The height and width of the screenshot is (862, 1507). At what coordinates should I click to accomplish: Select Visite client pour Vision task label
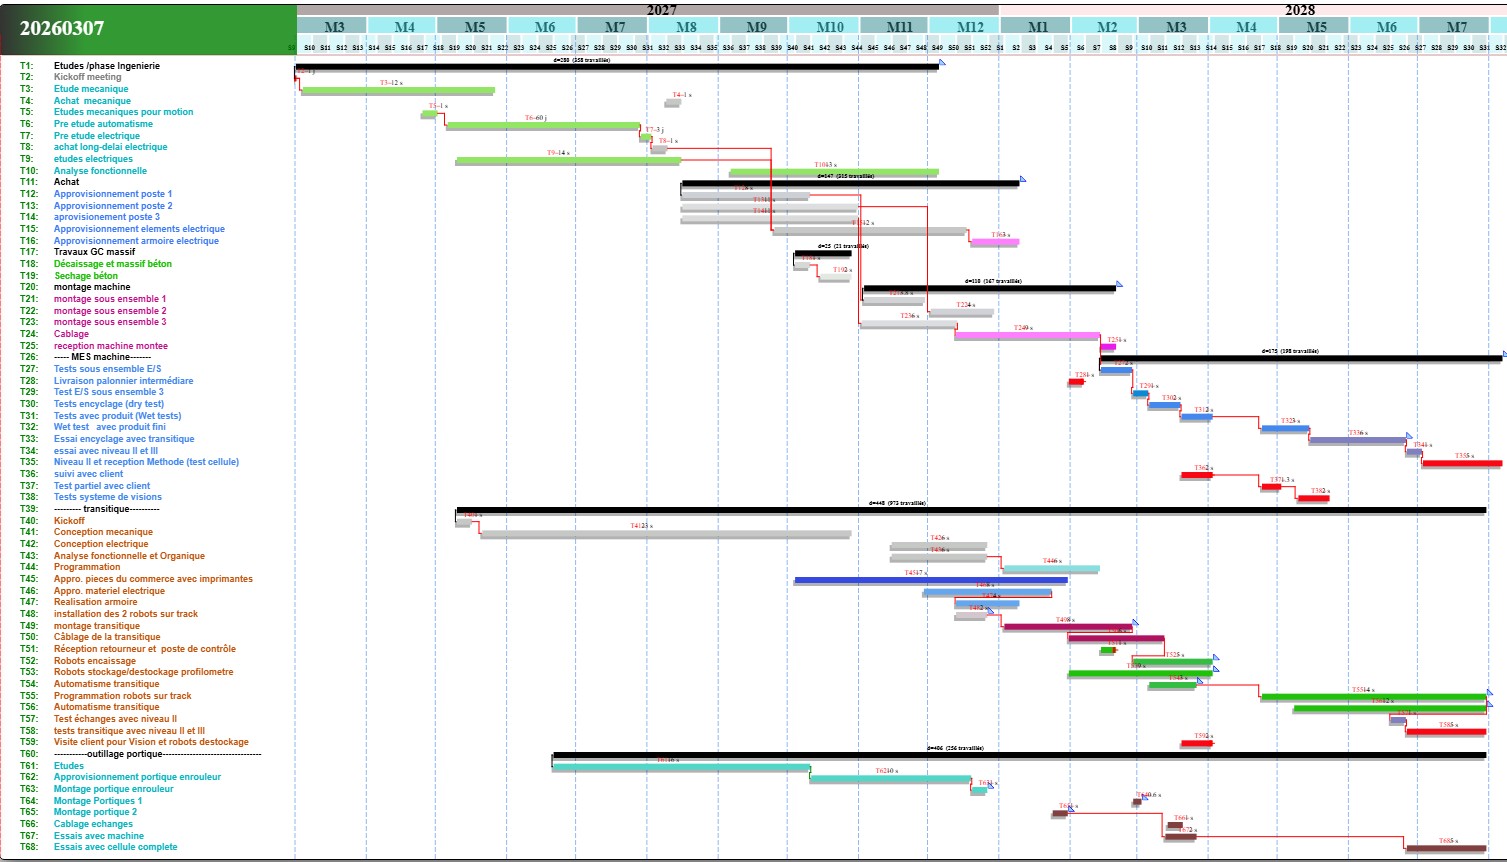pos(151,742)
